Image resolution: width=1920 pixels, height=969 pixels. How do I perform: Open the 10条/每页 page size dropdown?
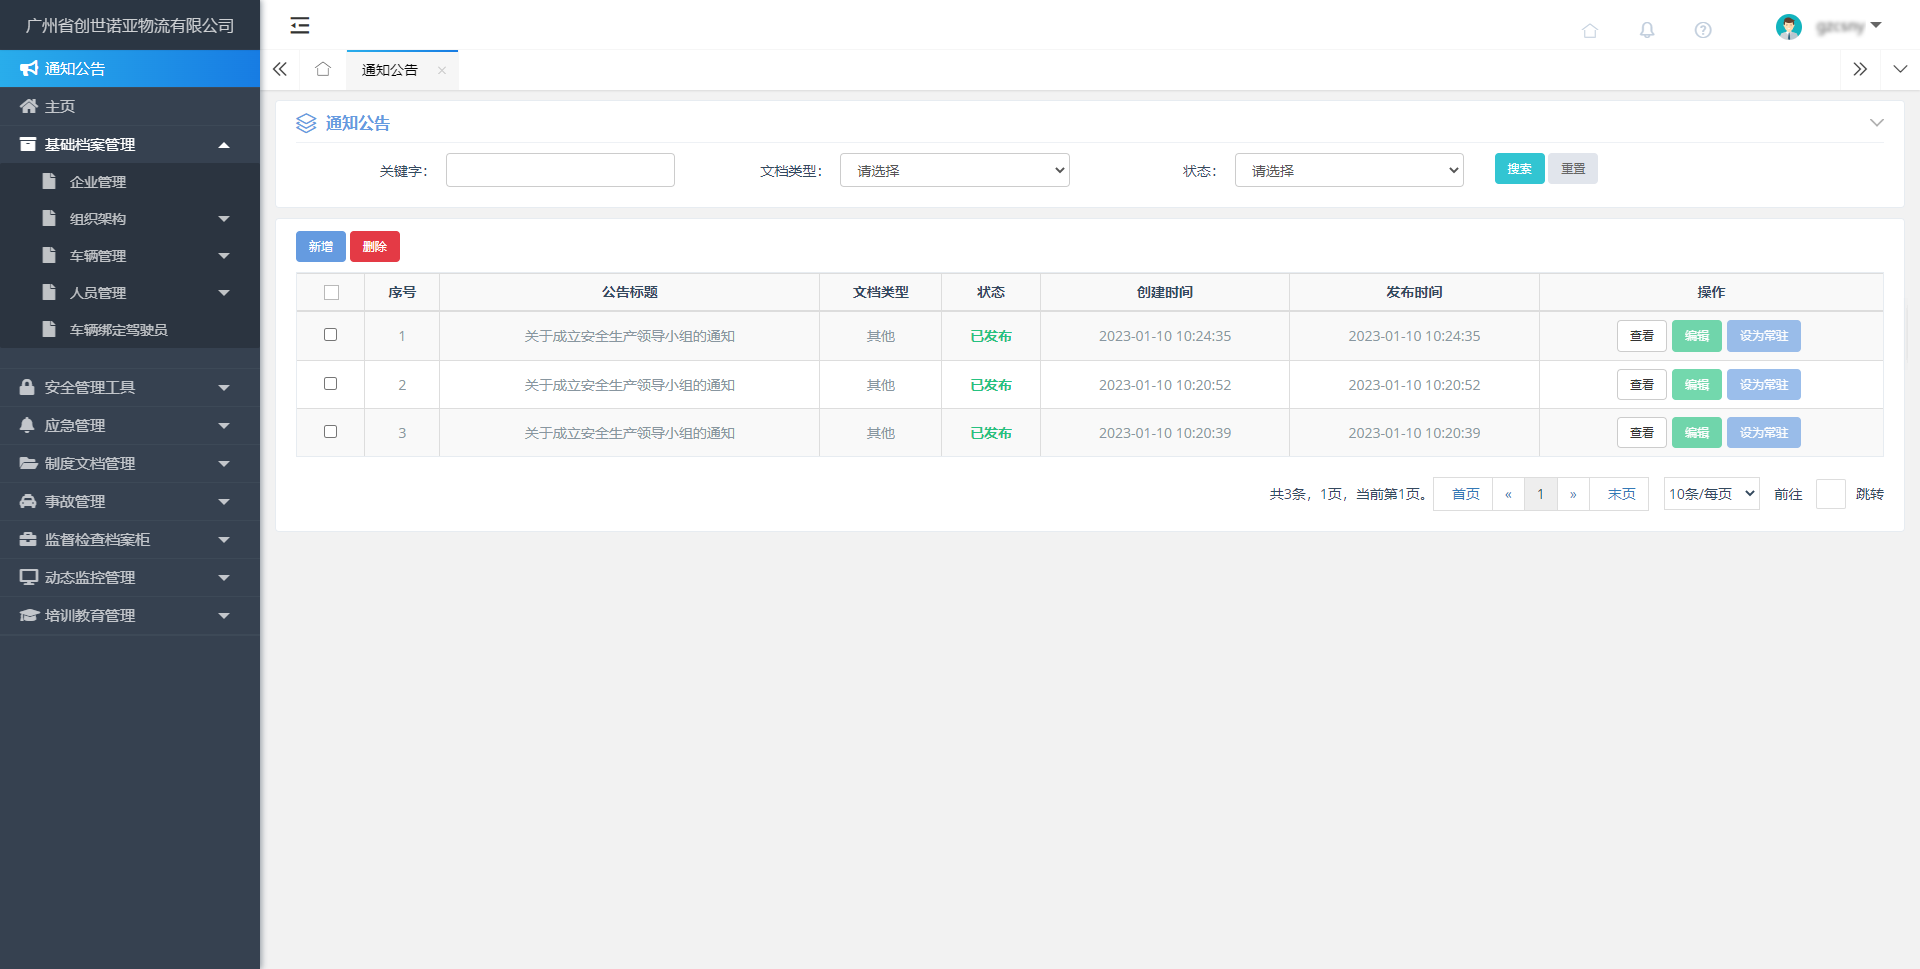click(x=1710, y=494)
